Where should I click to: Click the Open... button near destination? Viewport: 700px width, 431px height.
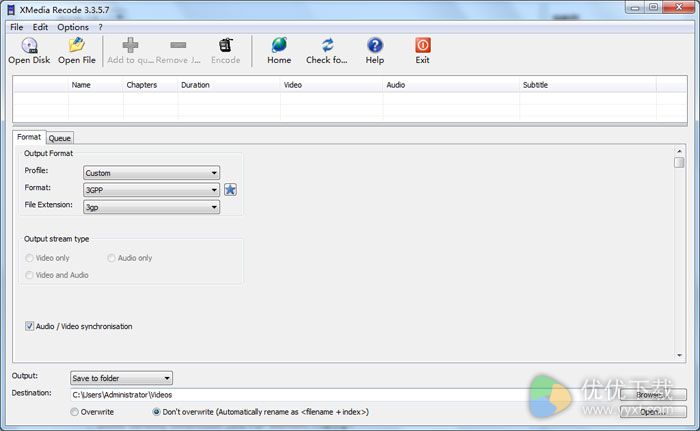coord(653,412)
